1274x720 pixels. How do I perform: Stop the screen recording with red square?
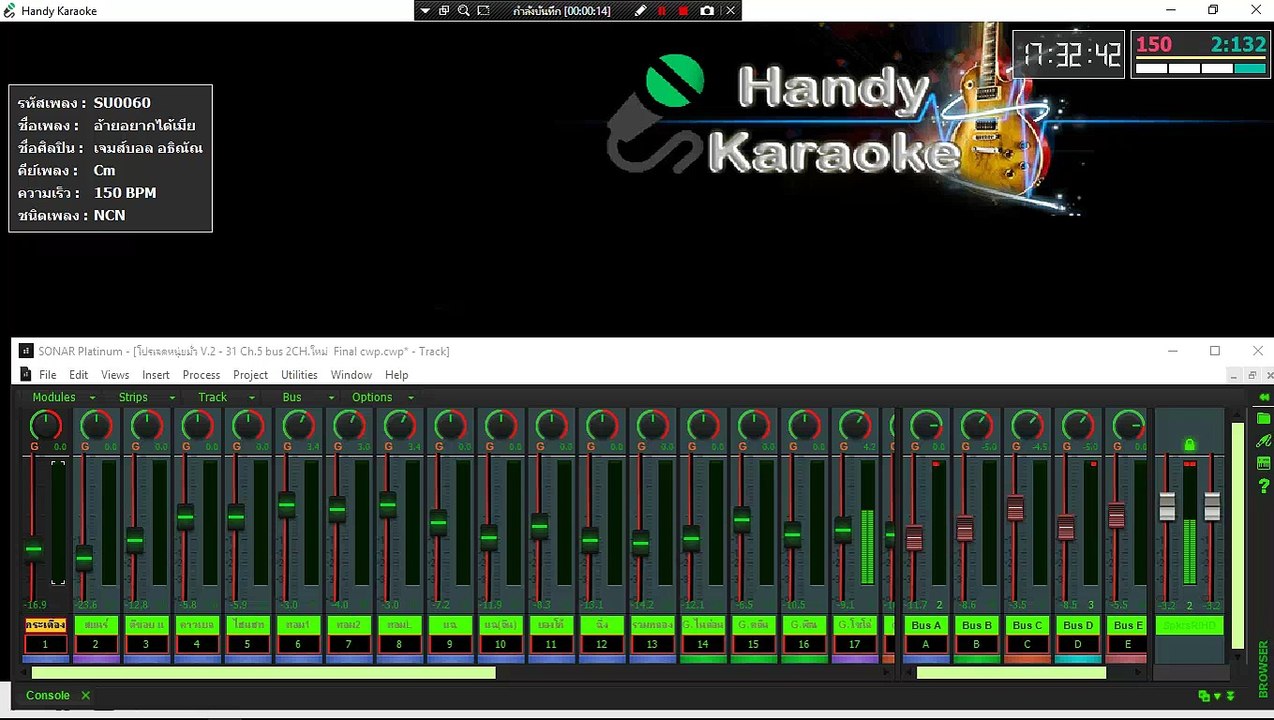tap(684, 10)
